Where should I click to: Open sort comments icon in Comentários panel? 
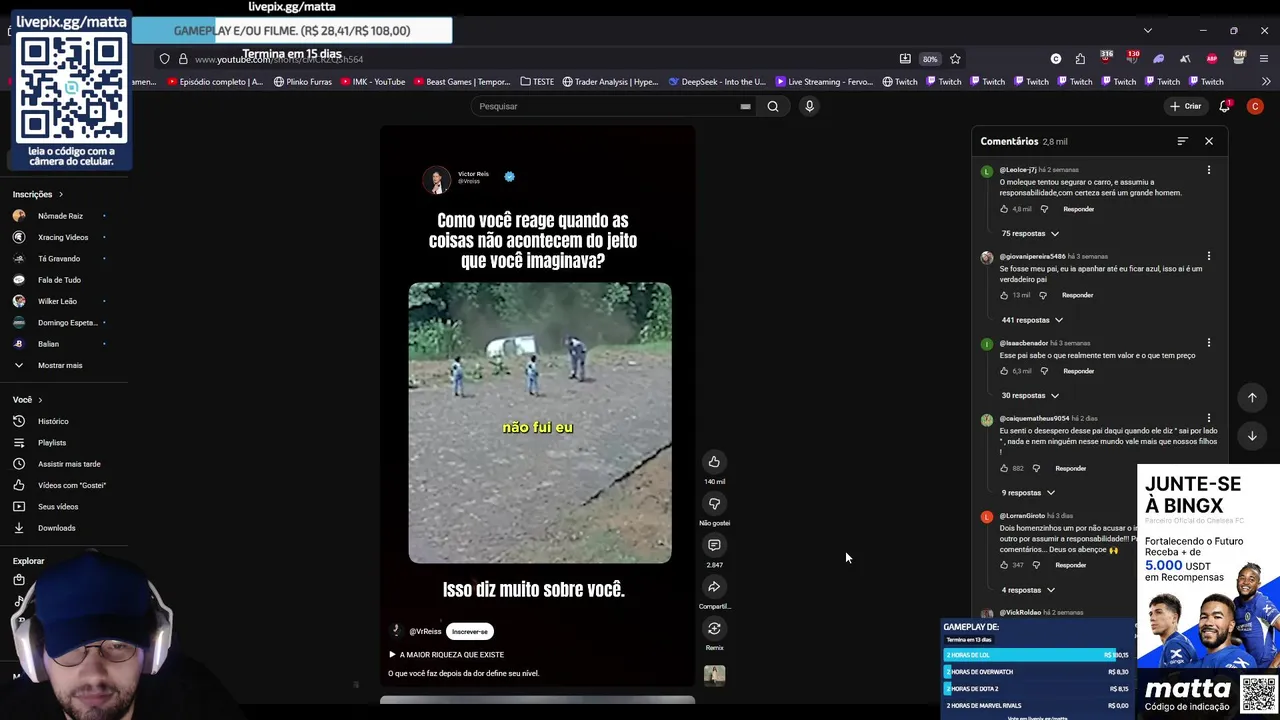pyautogui.click(x=1182, y=141)
